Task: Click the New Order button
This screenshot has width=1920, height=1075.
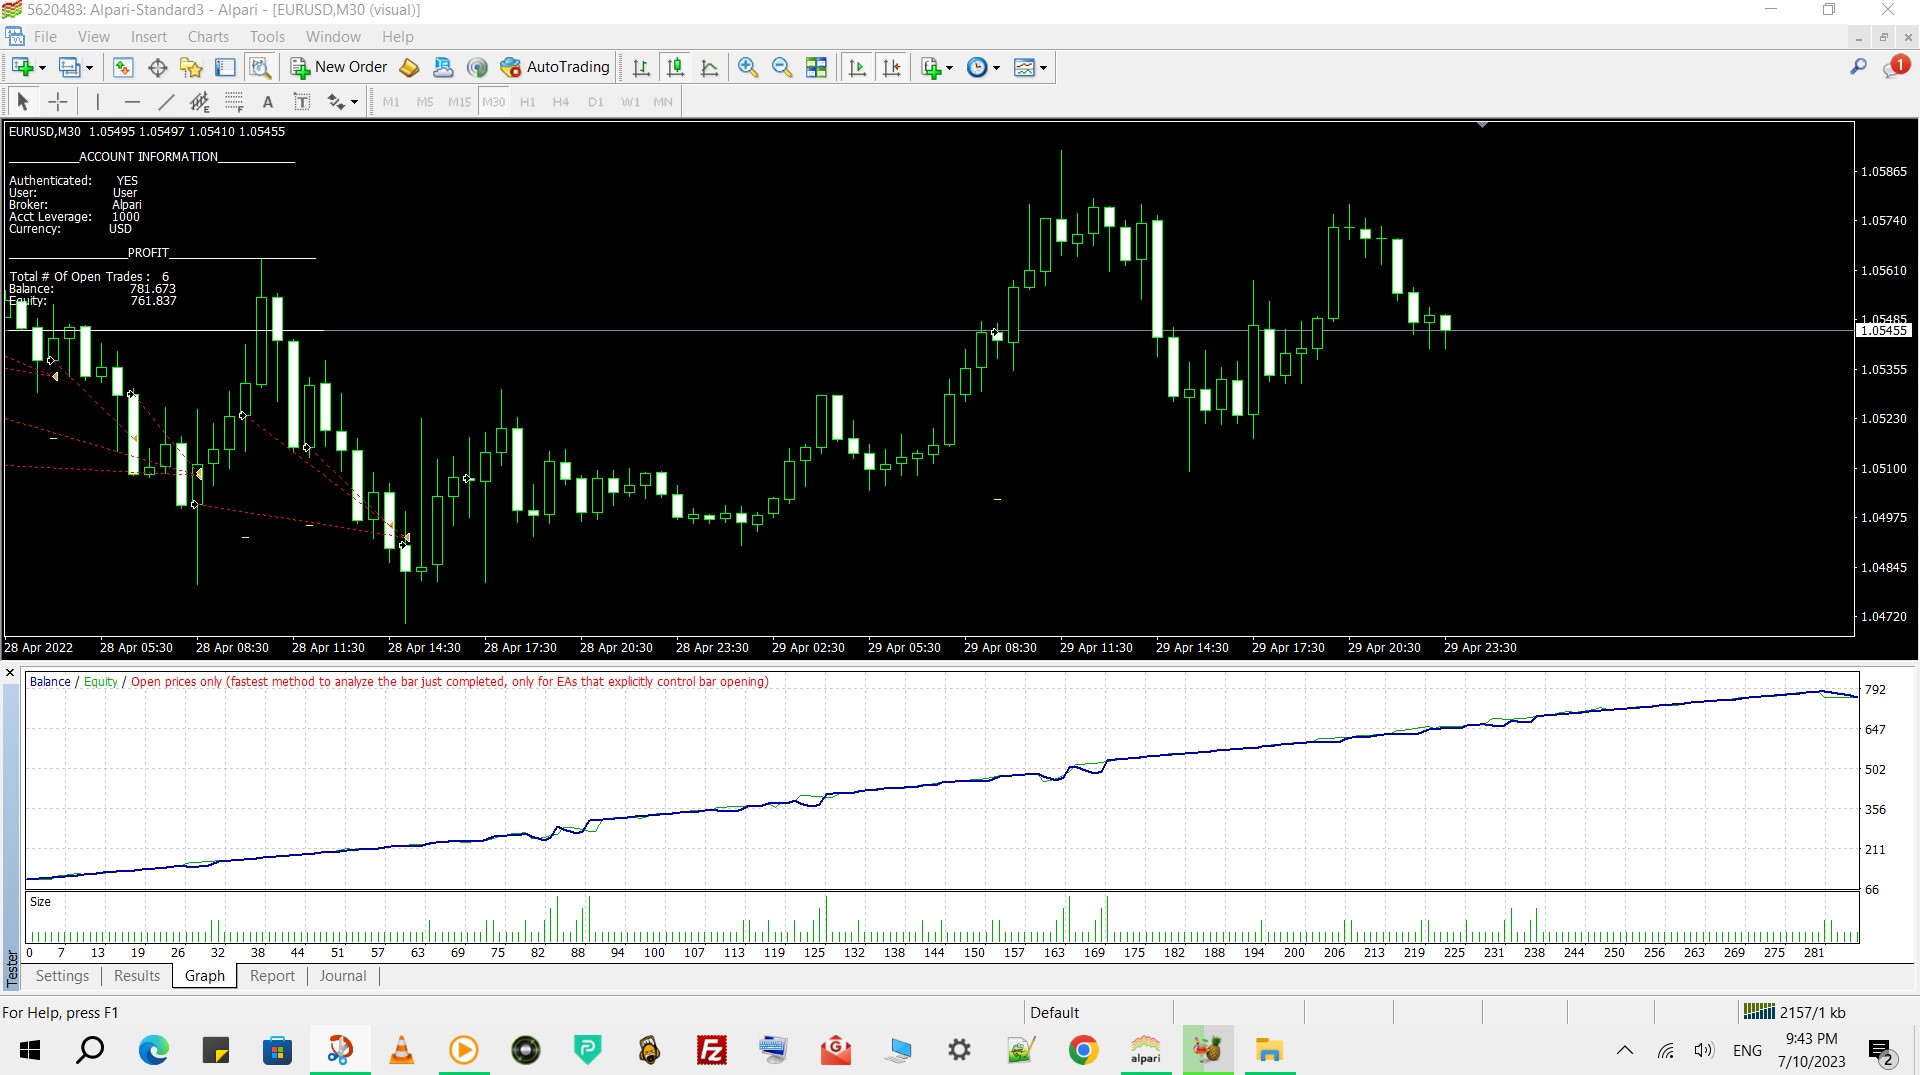Action: pyautogui.click(x=339, y=67)
